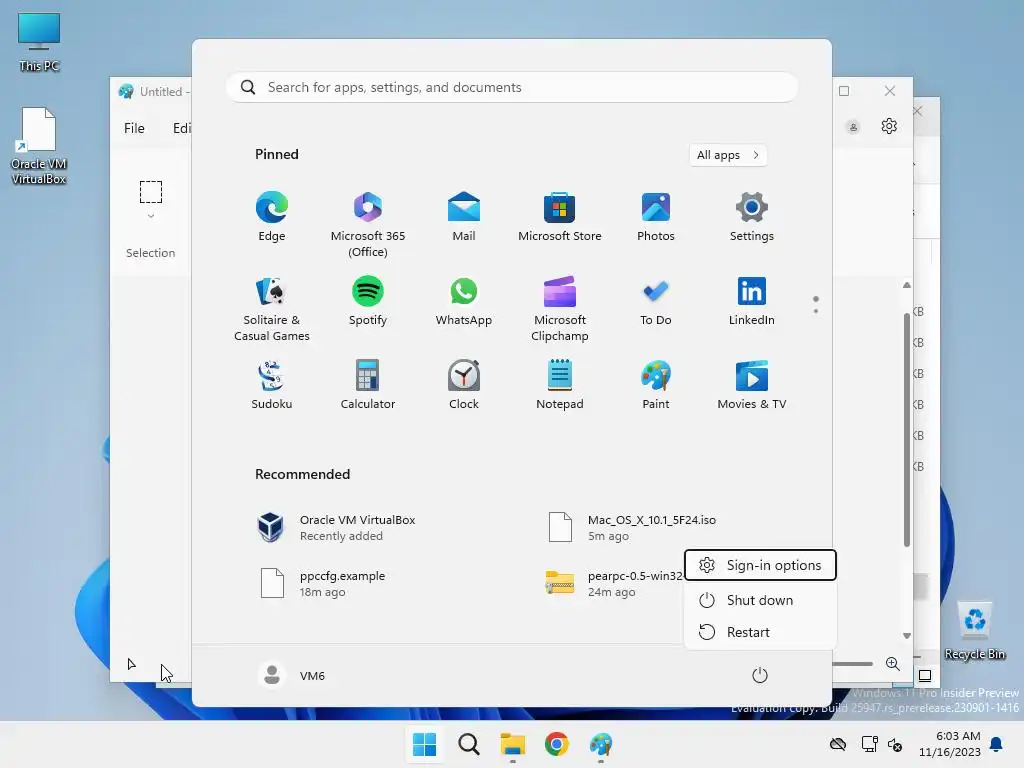Launch the Photos app
Image resolution: width=1024 pixels, height=768 pixels.
tap(656, 217)
